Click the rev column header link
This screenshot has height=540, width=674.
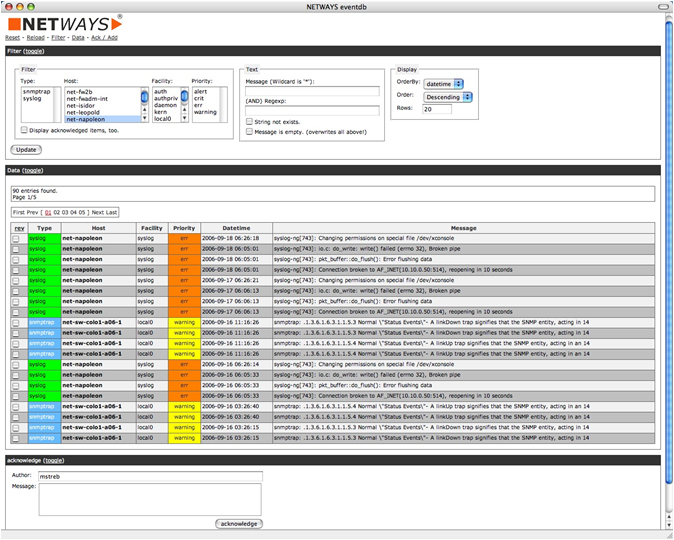(18, 228)
